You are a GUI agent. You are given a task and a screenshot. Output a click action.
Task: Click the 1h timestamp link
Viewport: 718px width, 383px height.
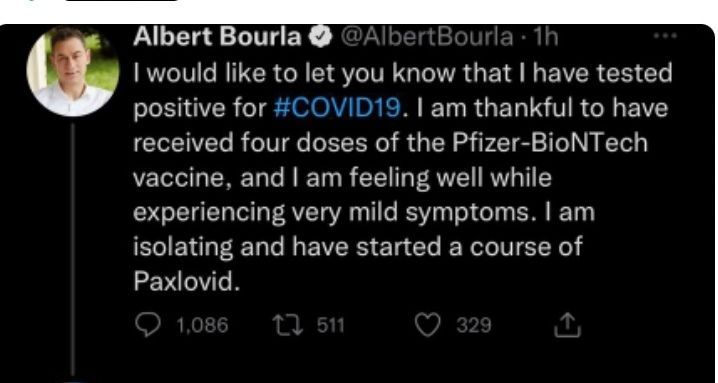[545, 38]
